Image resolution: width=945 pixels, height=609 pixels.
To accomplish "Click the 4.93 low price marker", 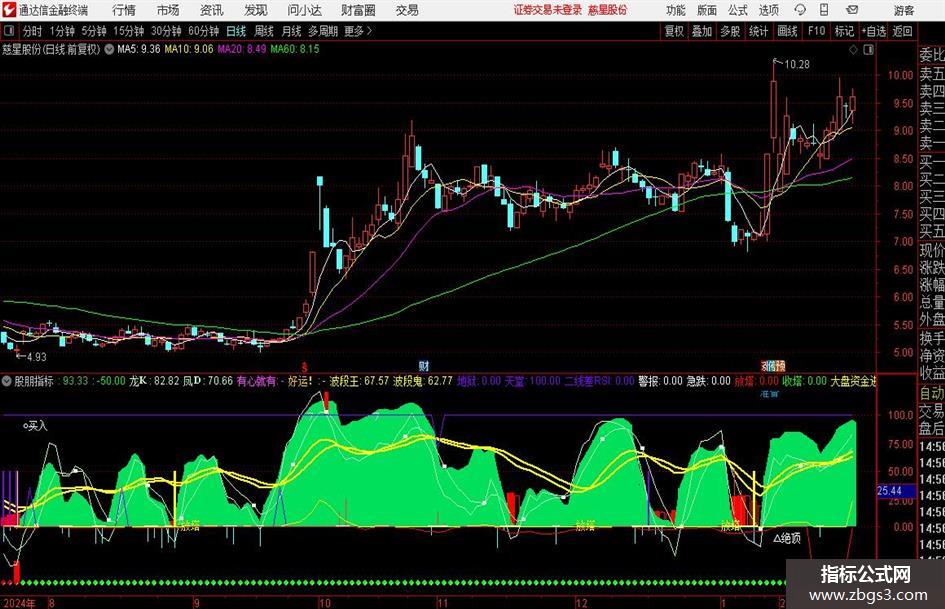I will point(36,357).
